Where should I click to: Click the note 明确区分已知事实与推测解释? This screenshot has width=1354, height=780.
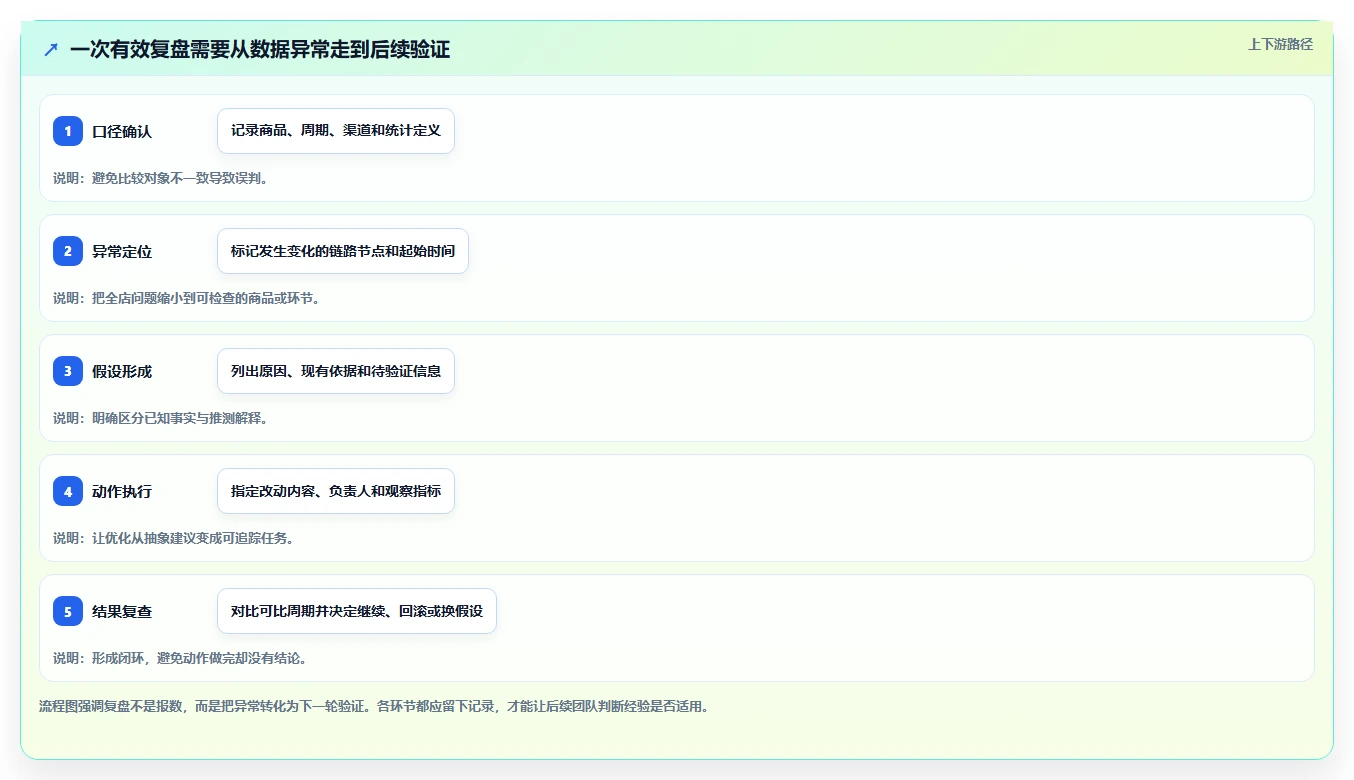click(161, 418)
